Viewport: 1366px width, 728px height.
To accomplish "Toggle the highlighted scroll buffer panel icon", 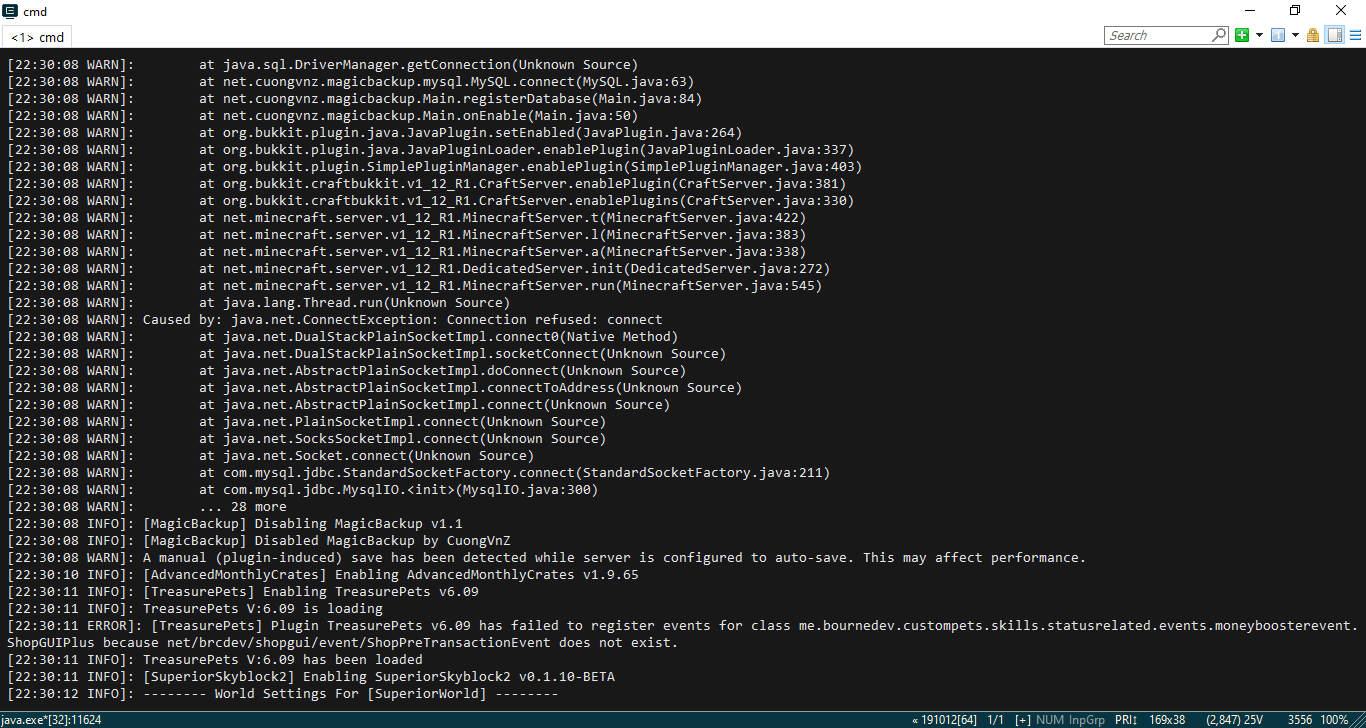I will tap(1334, 35).
